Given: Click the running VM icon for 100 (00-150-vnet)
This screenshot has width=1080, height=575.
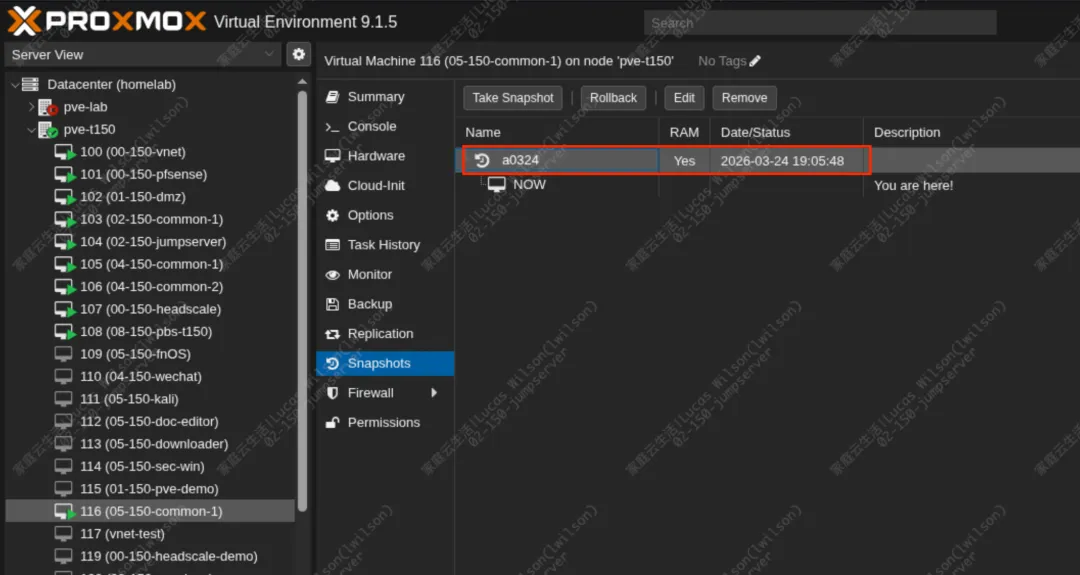Looking at the screenshot, I should click(65, 152).
